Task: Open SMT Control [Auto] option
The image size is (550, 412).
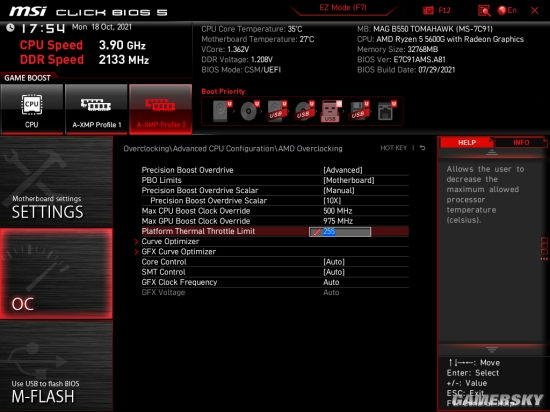Action: 334,272
